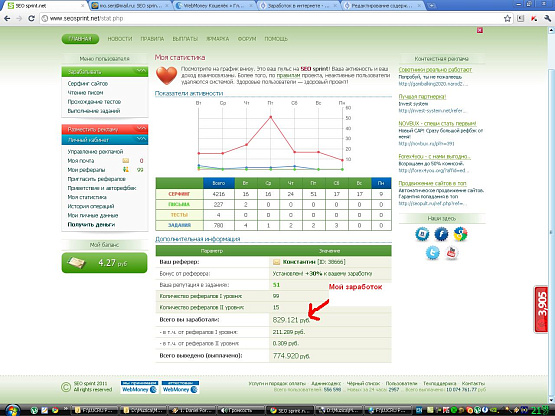Open the Google social icon
The height and width of the screenshot is (416, 555).
point(460,234)
